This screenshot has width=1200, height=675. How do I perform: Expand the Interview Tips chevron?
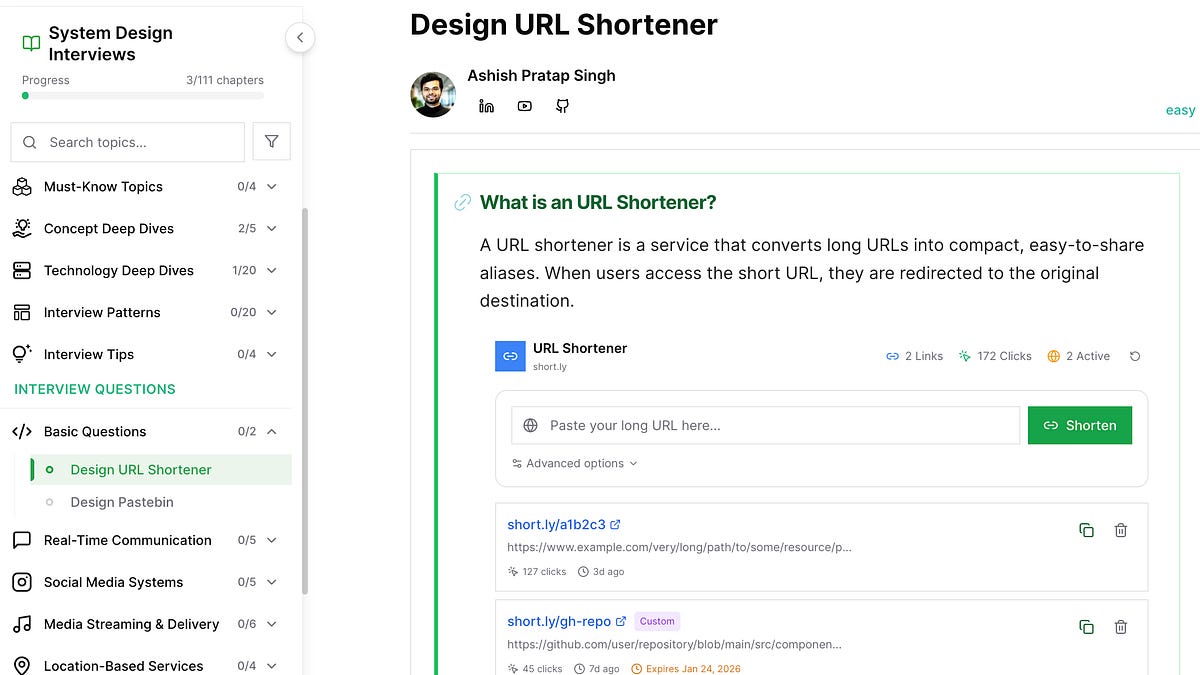tap(272, 355)
